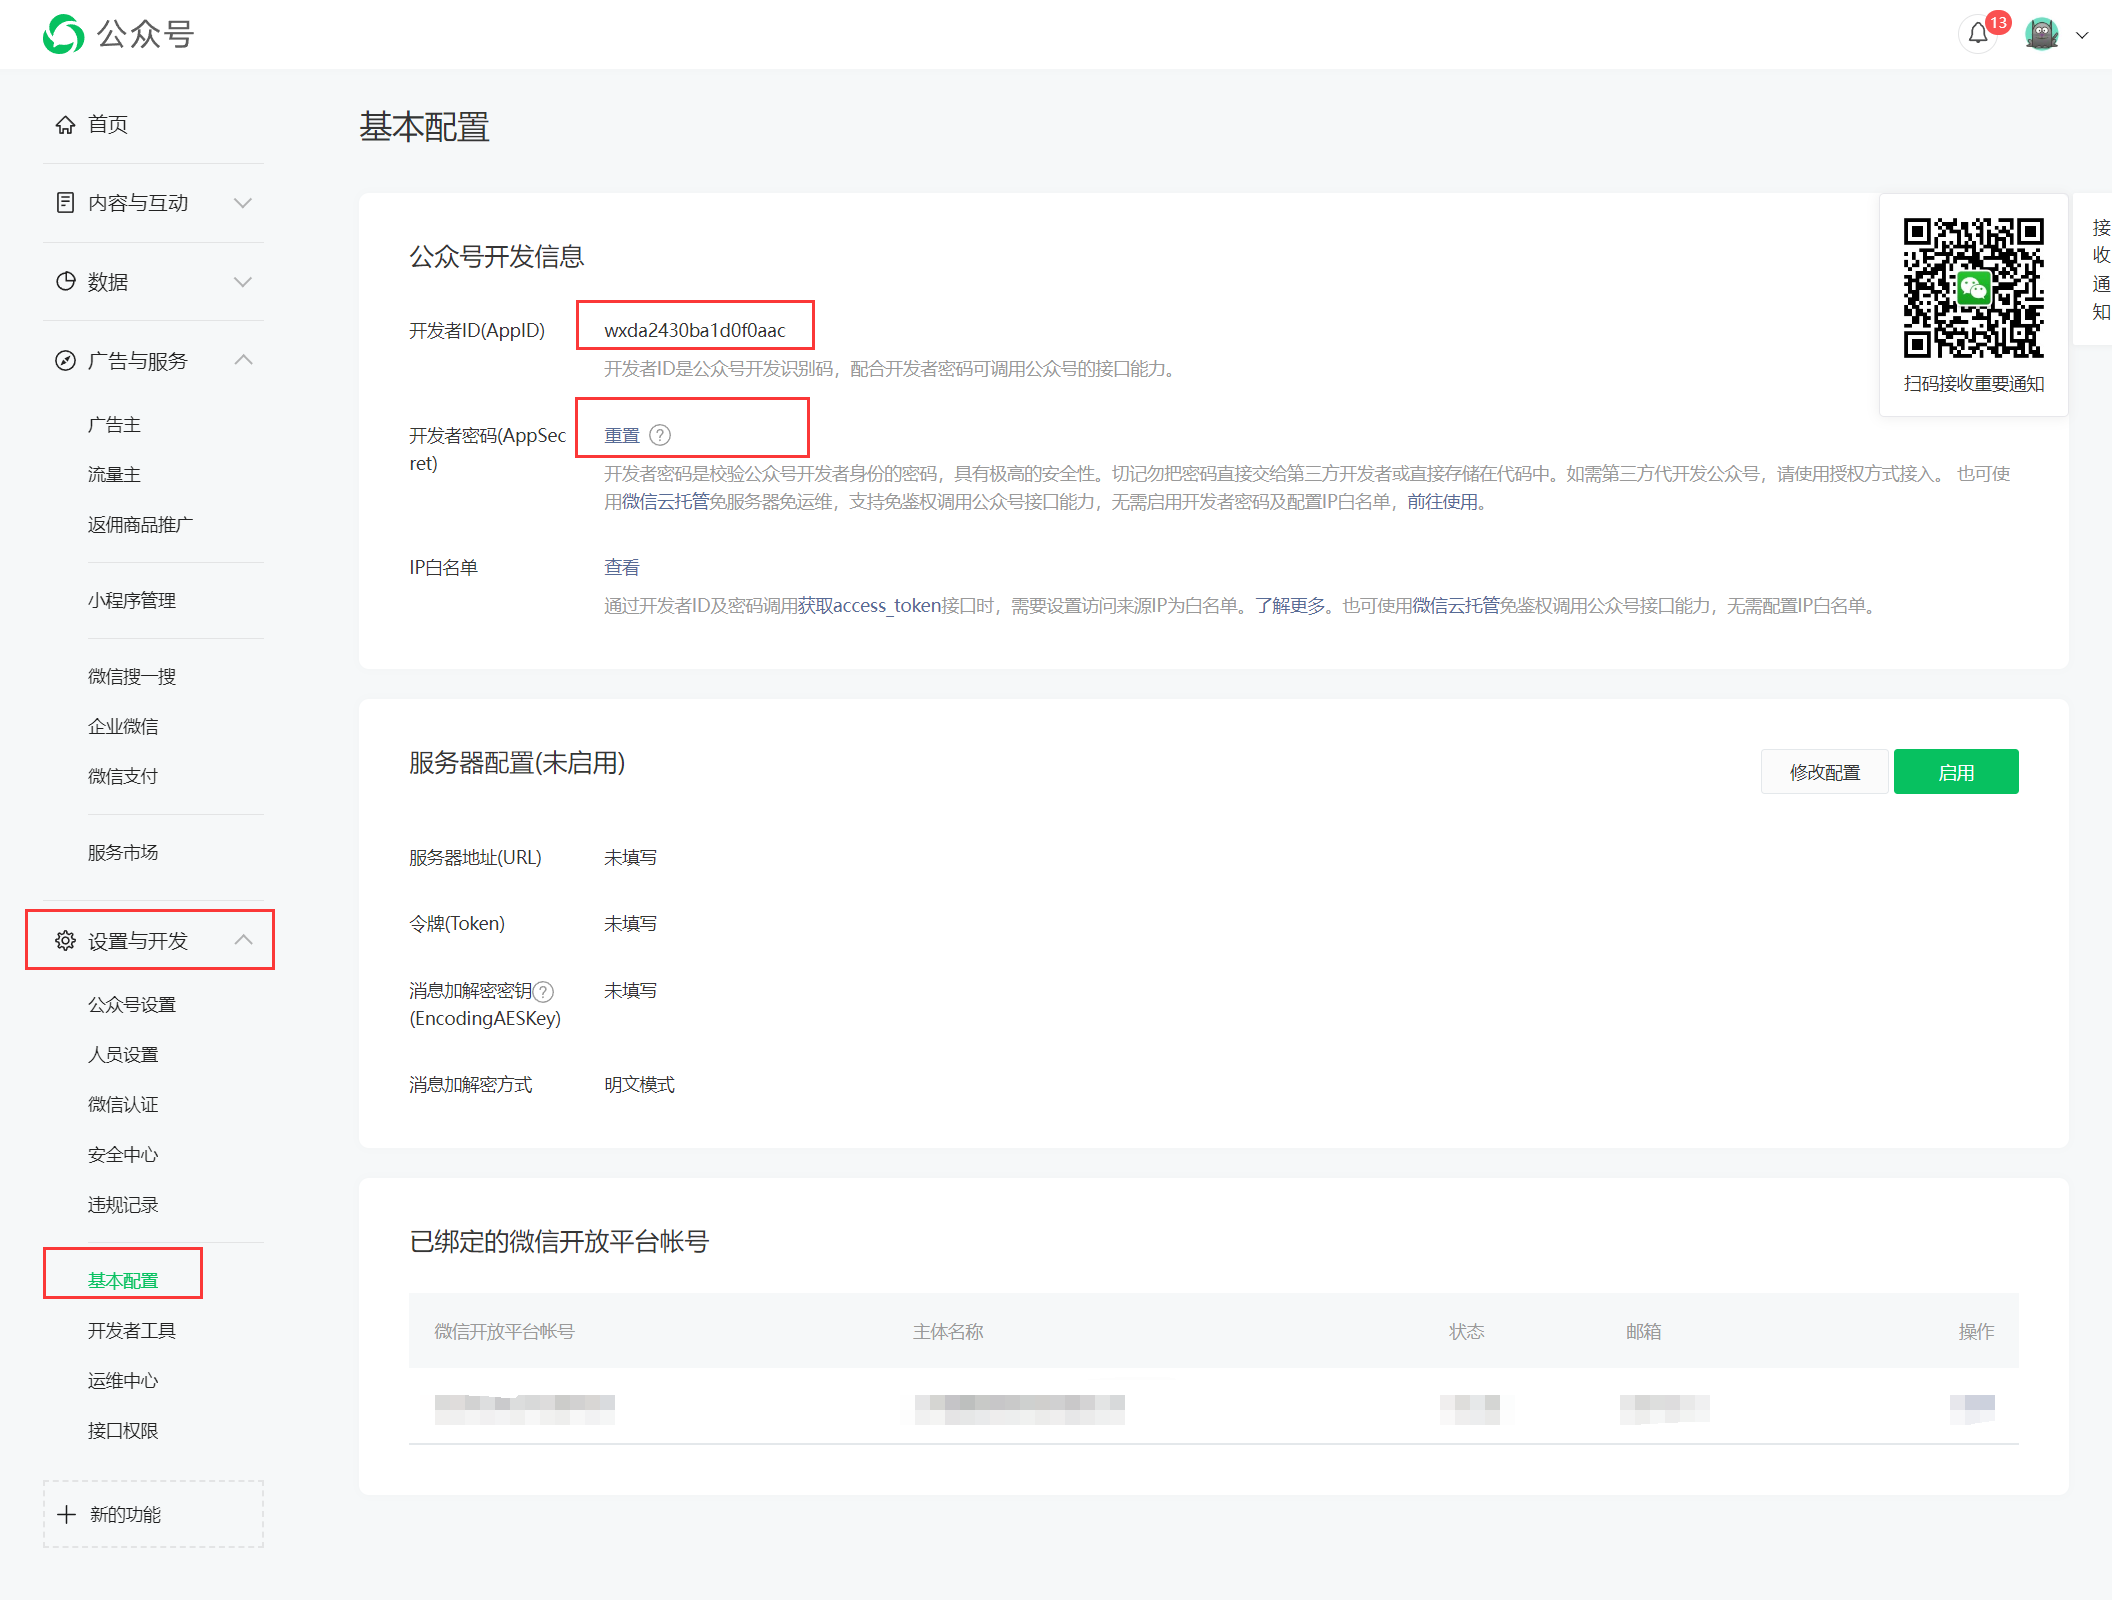This screenshot has width=2112, height=1600.
Task: Click the plus icon beside 新的功能
Action: coord(66,1514)
